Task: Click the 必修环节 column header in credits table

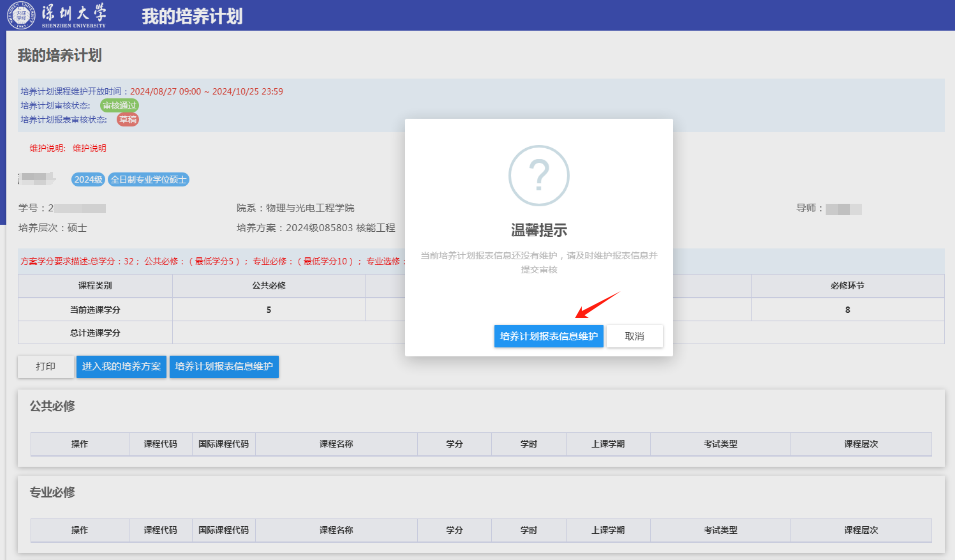Action: click(x=847, y=285)
